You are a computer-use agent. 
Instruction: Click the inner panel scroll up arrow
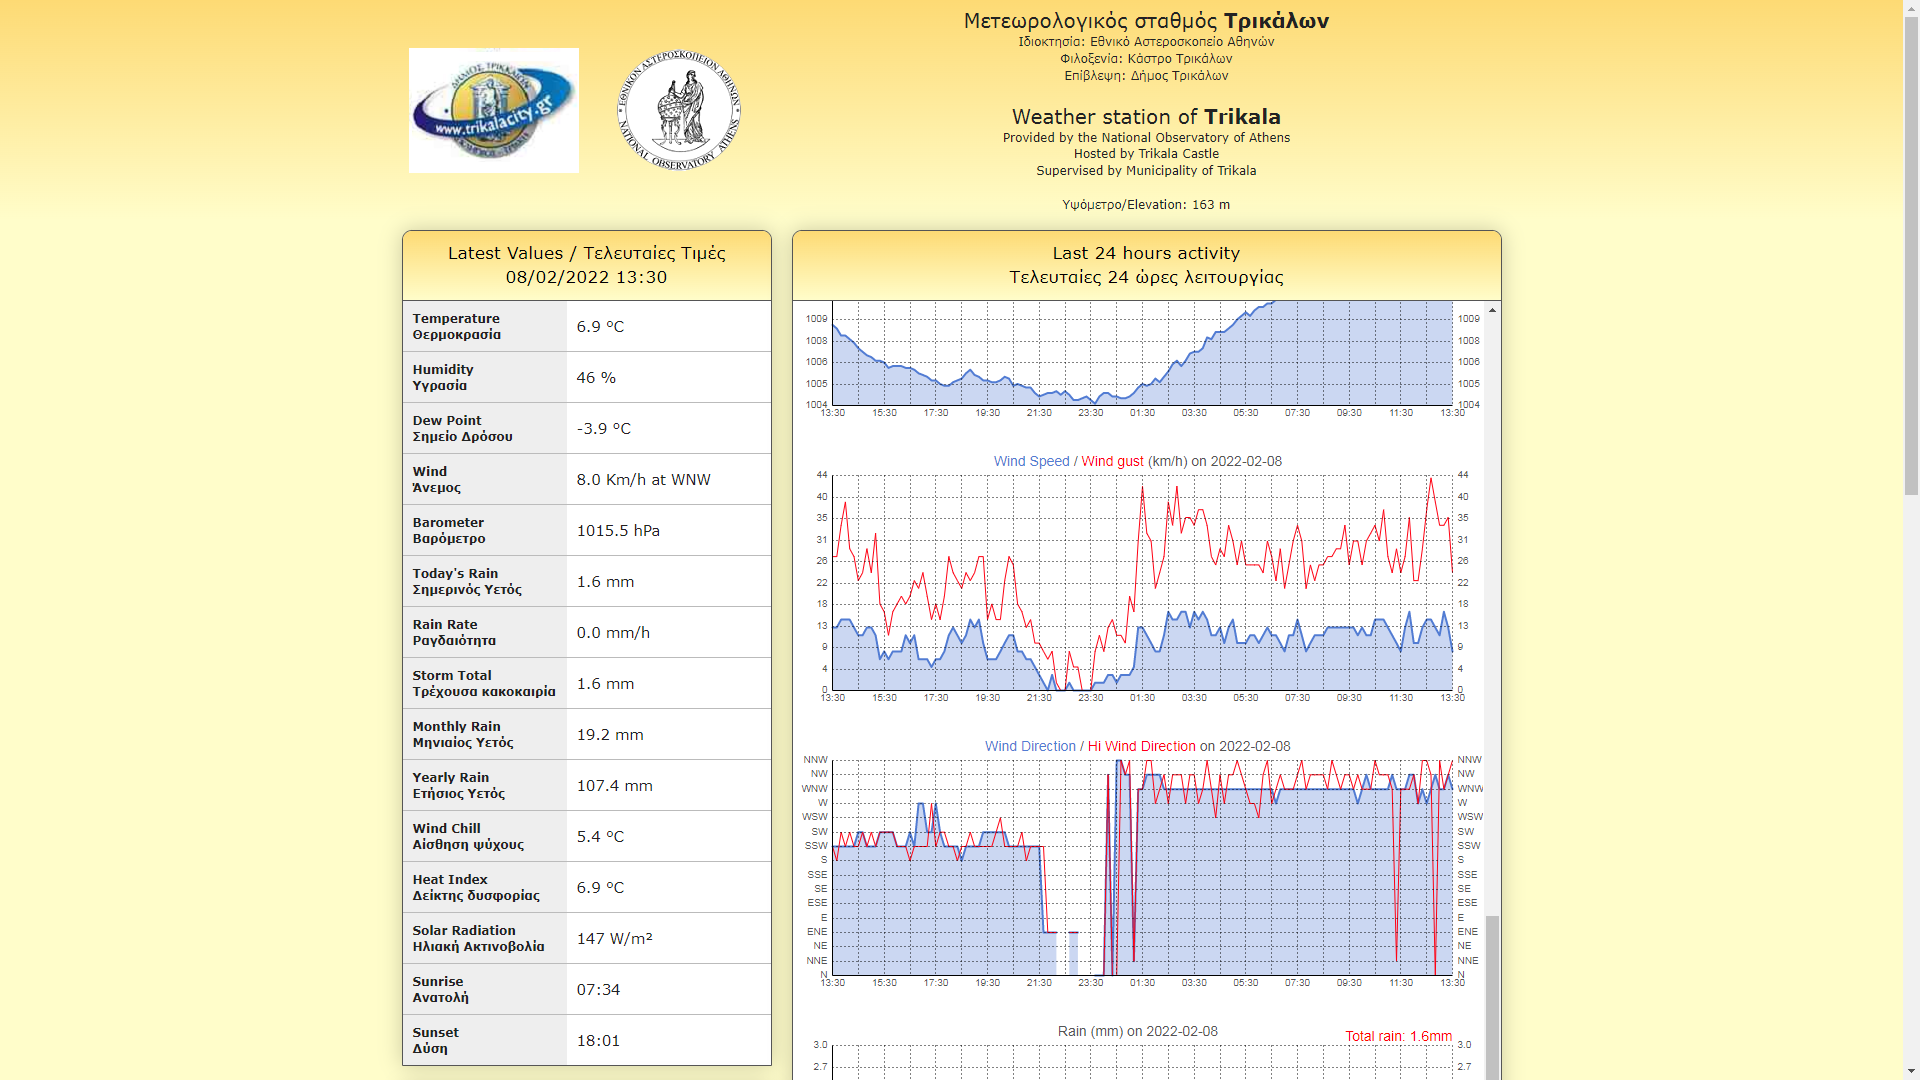pos(1492,311)
